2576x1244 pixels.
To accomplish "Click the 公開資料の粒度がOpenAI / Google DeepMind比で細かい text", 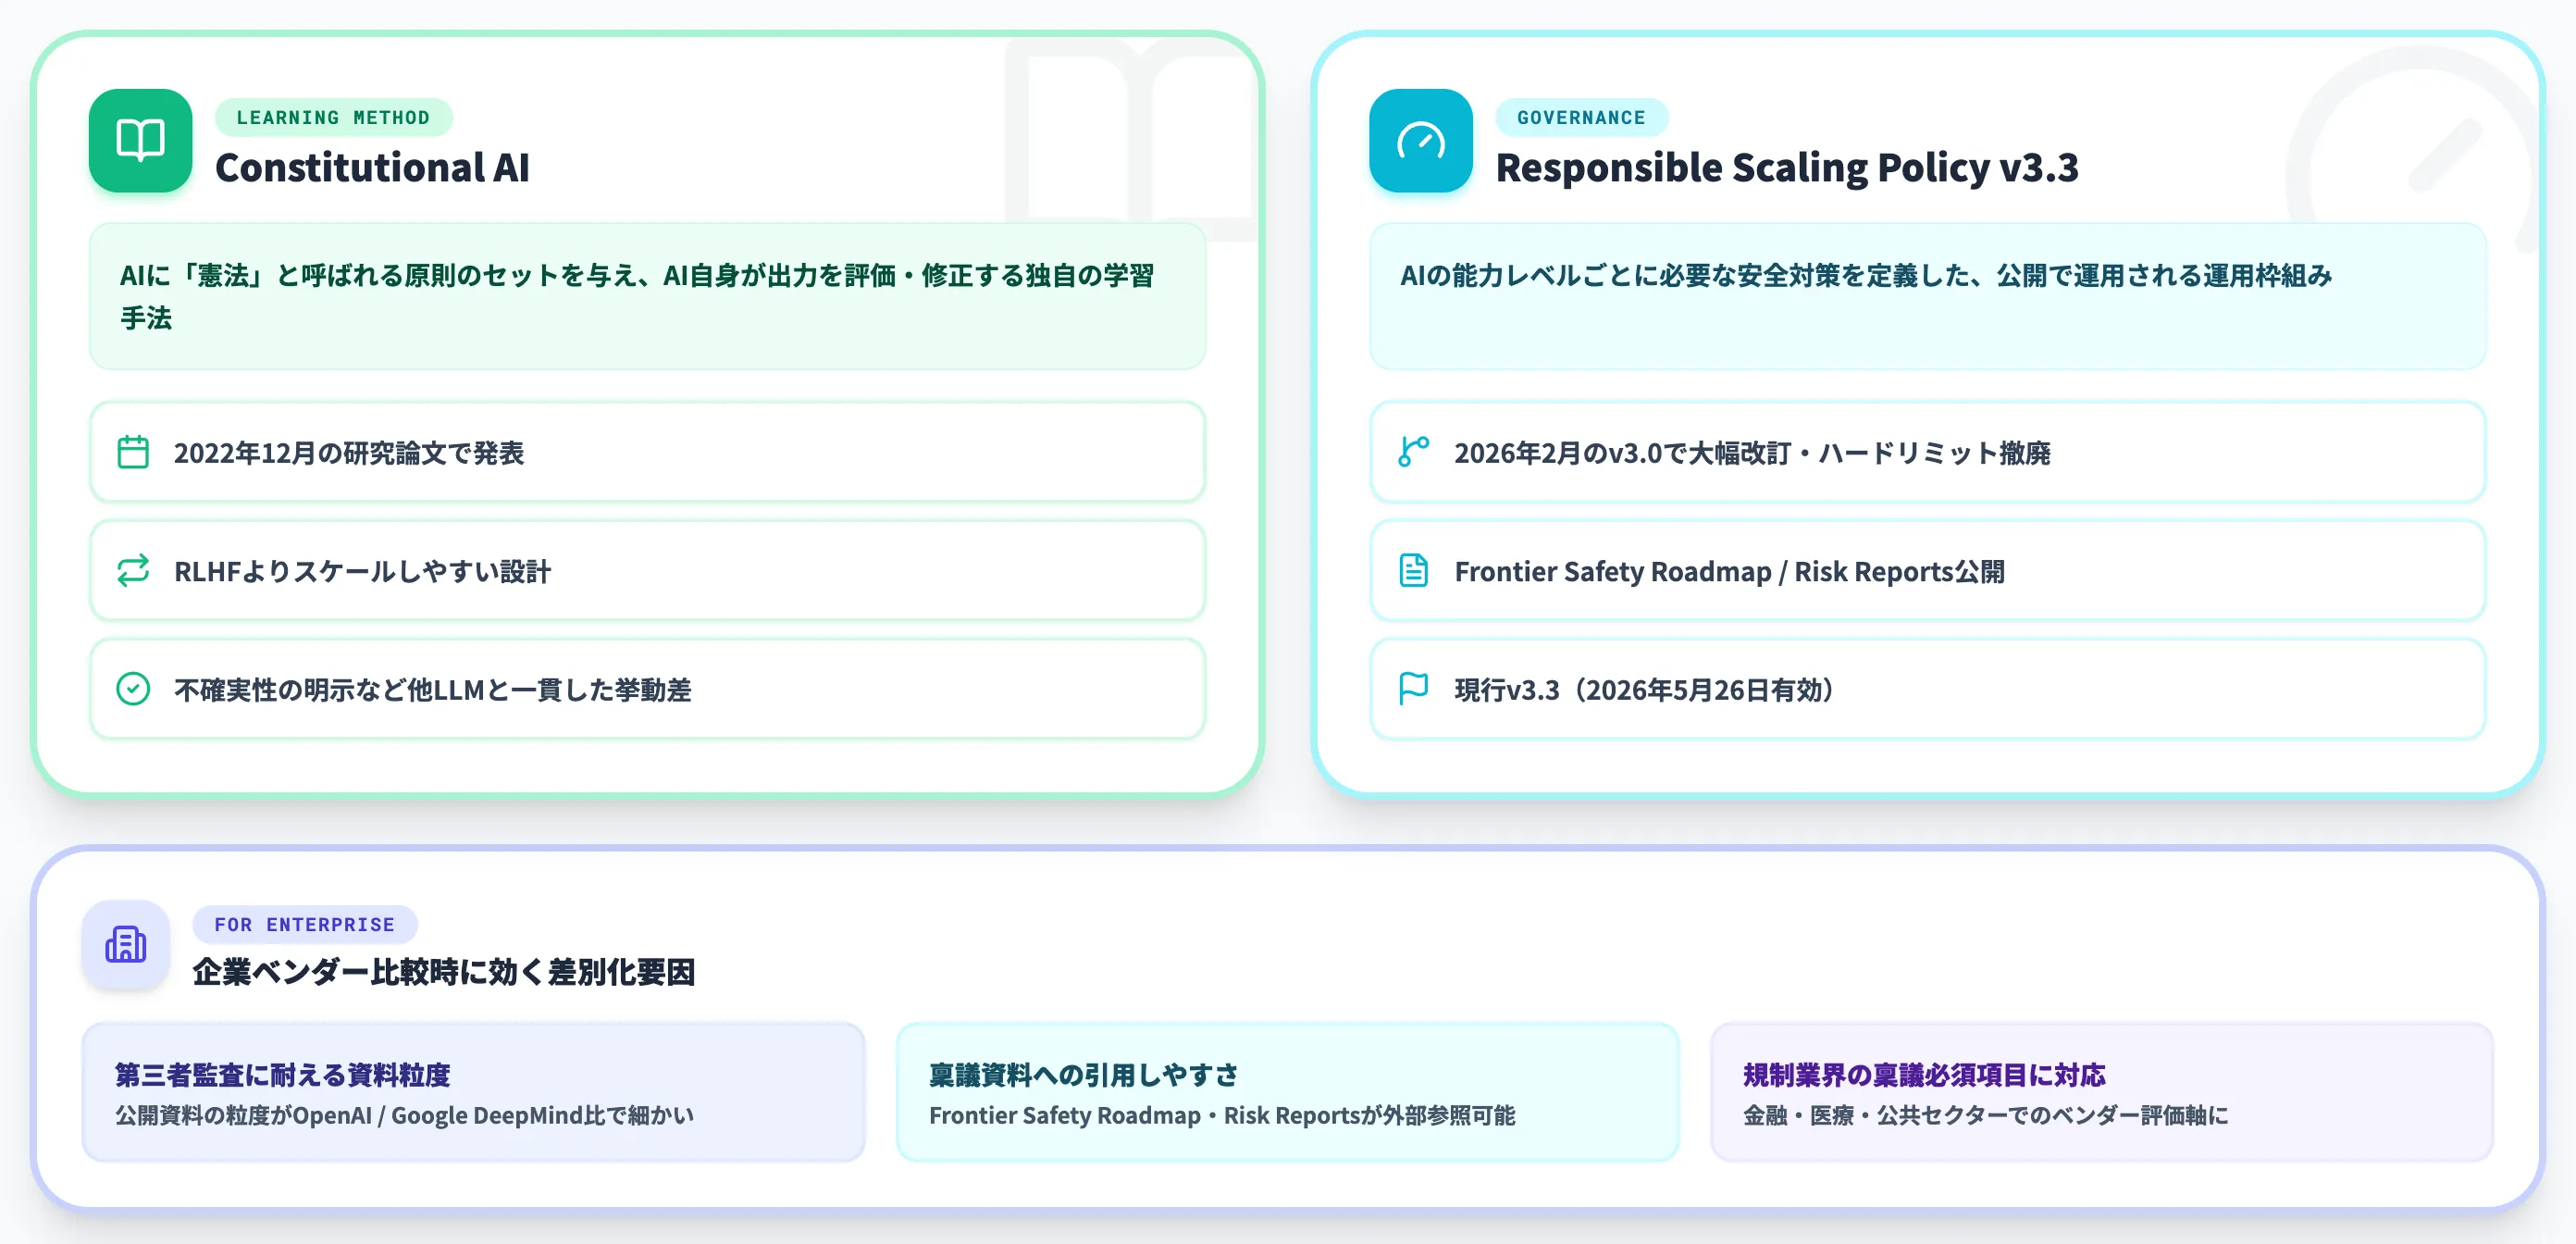I will point(404,1115).
